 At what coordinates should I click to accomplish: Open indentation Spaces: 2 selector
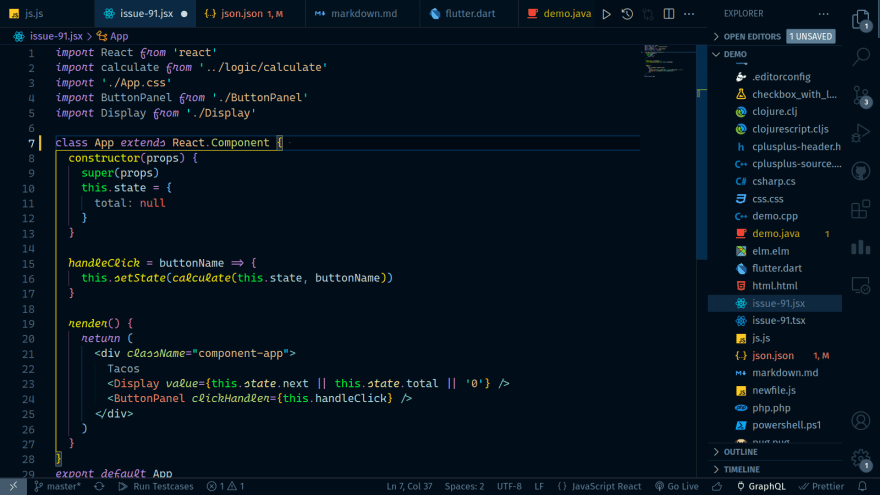point(464,487)
